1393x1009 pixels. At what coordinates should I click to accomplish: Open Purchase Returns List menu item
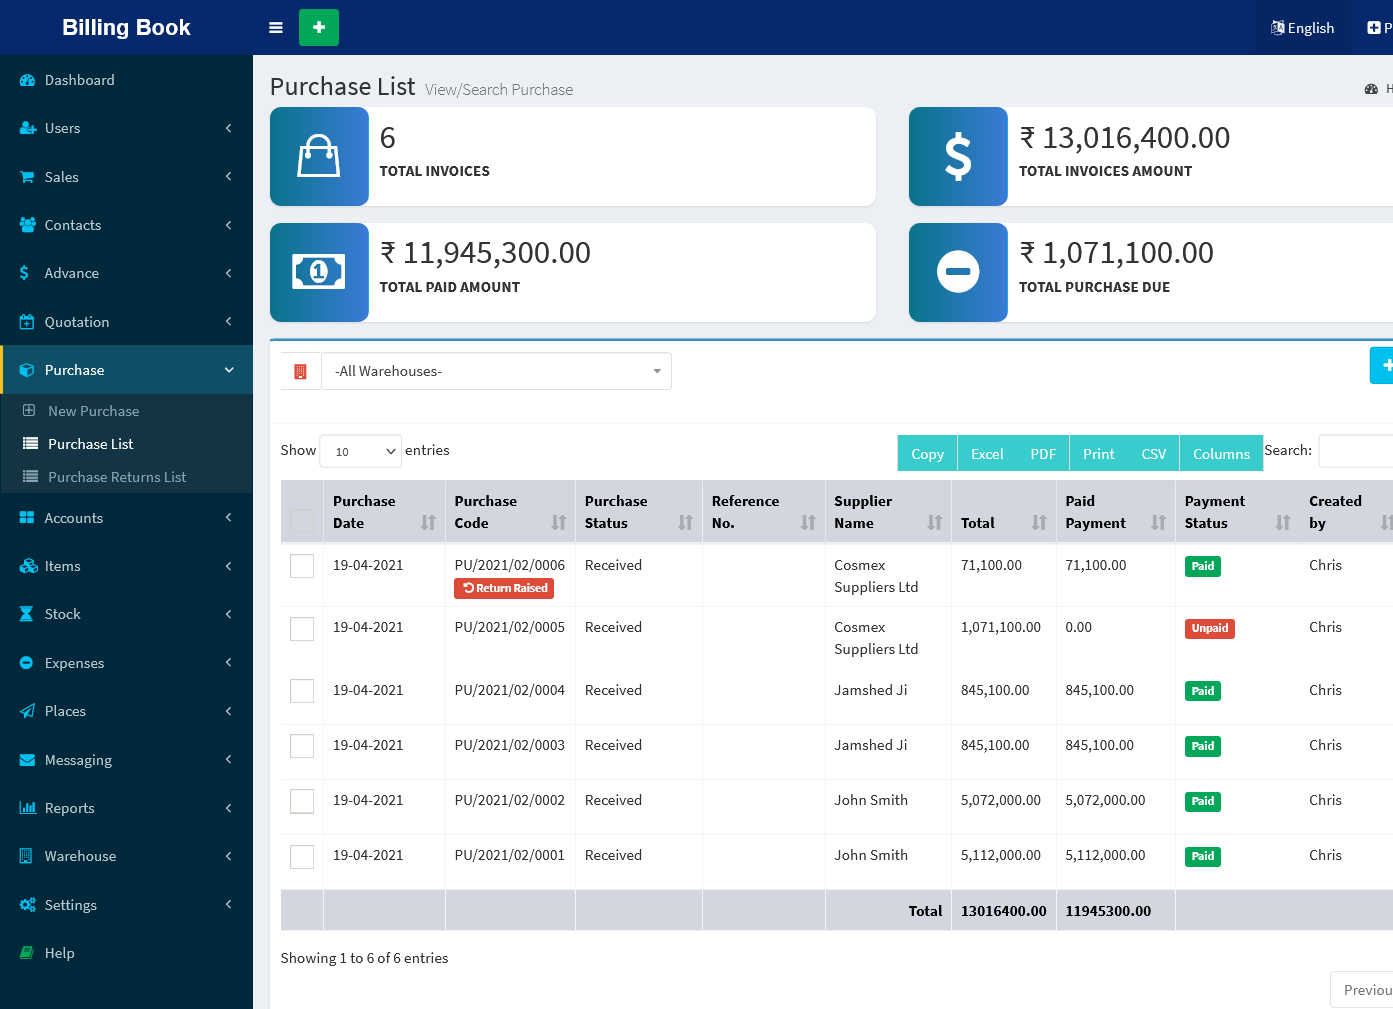[117, 477]
